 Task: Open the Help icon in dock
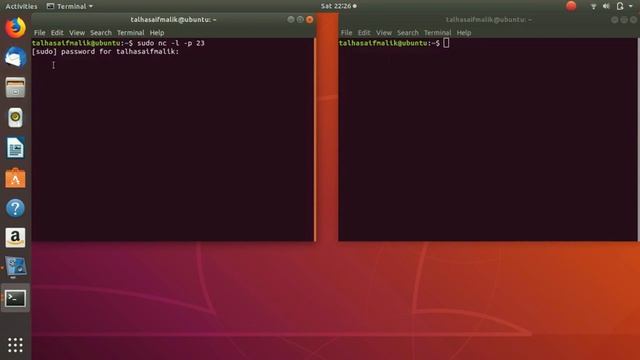(x=16, y=208)
